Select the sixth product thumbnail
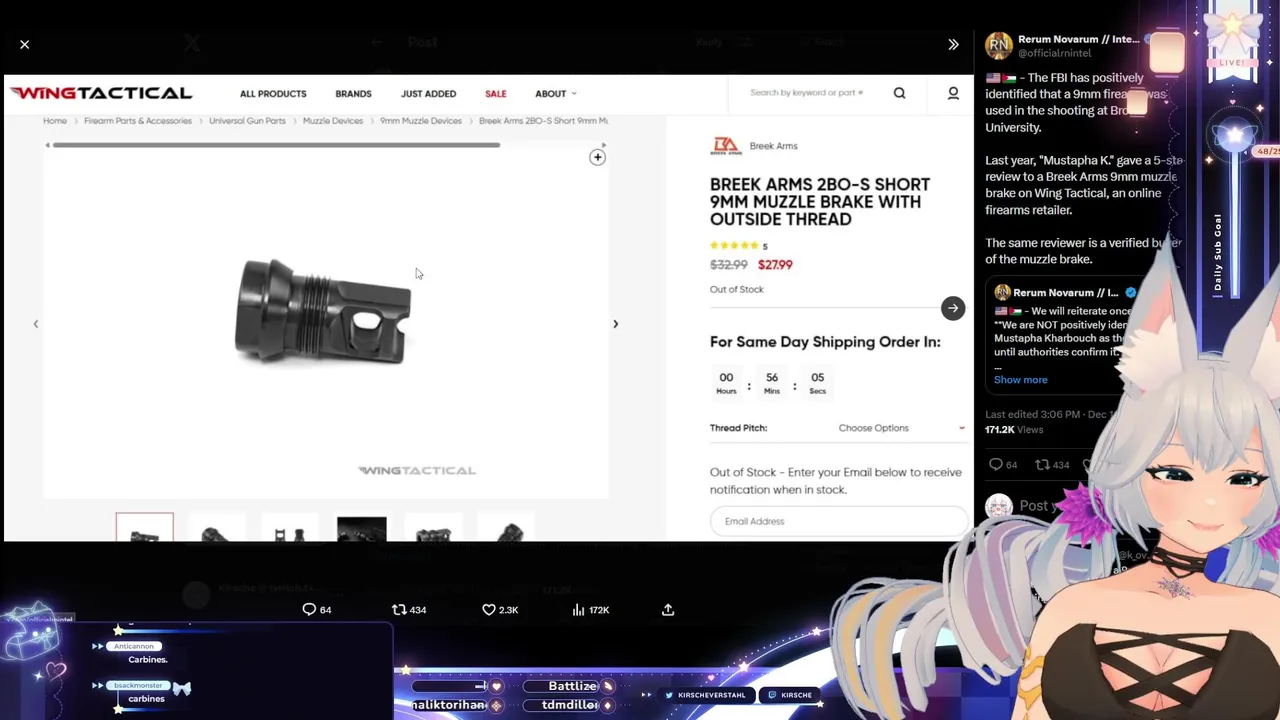Image resolution: width=1280 pixels, height=720 pixels. pyautogui.click(x=506, y=528)
